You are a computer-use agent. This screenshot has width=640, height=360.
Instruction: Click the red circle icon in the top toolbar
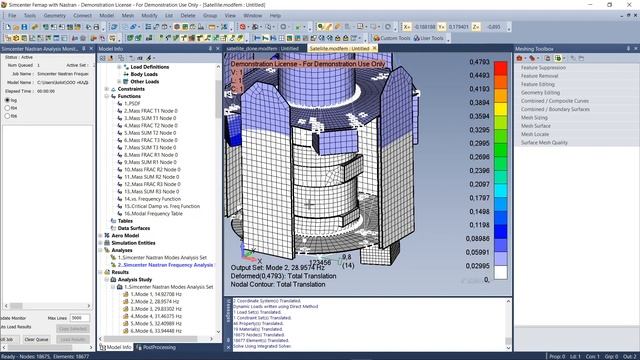pos(242,27)
